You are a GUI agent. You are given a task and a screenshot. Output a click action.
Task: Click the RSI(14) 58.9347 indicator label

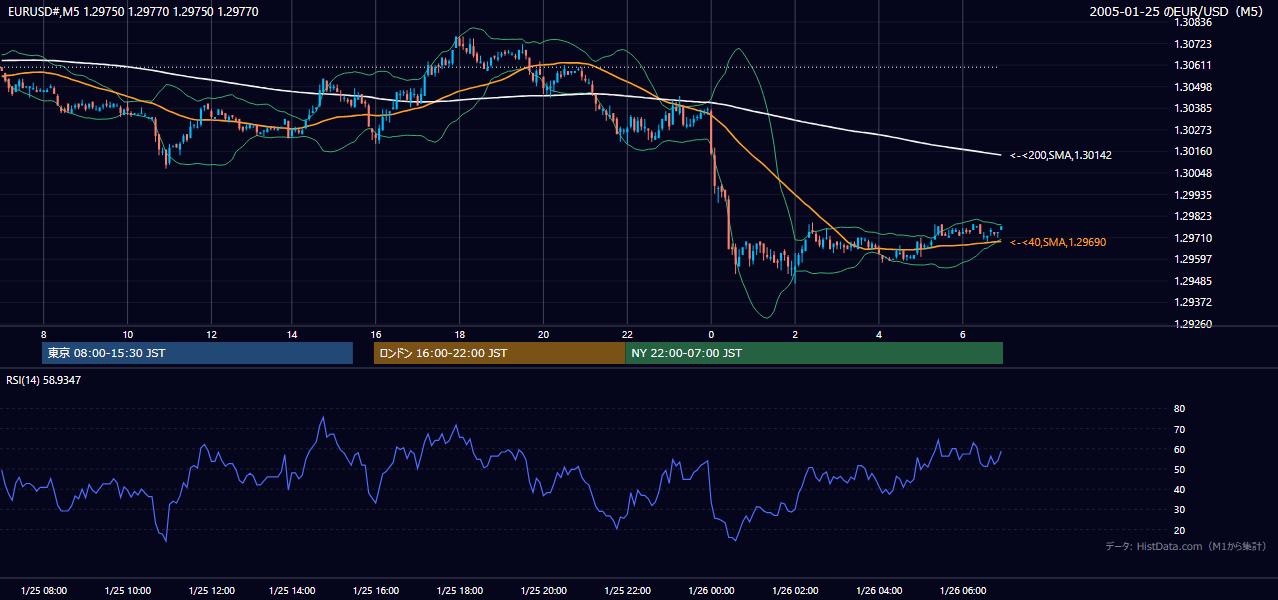click(44, 380)
